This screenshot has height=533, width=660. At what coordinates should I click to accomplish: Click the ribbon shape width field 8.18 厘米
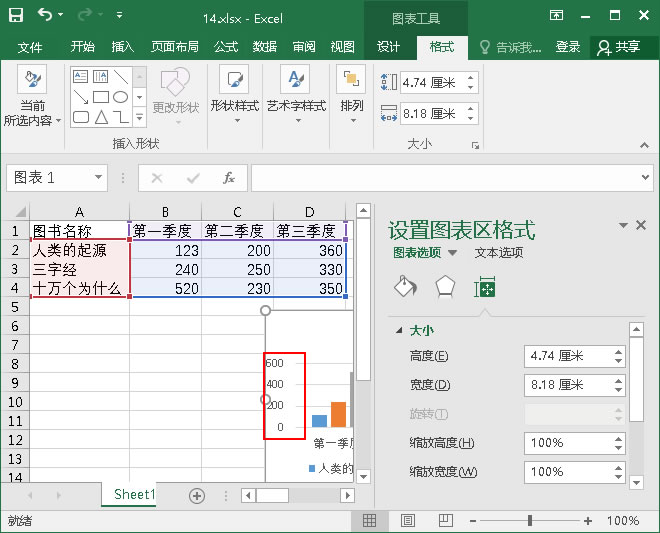(x=432, y=113)
